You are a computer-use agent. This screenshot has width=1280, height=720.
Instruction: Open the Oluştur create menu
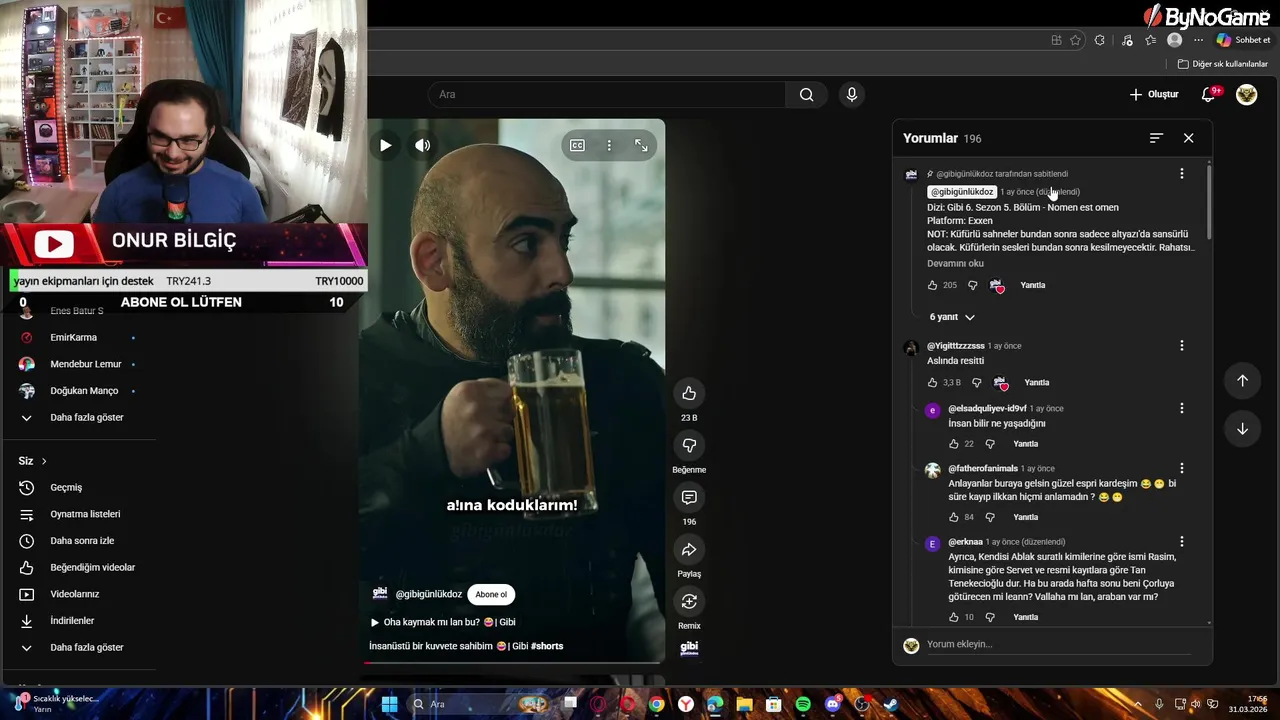point(1154,94)
